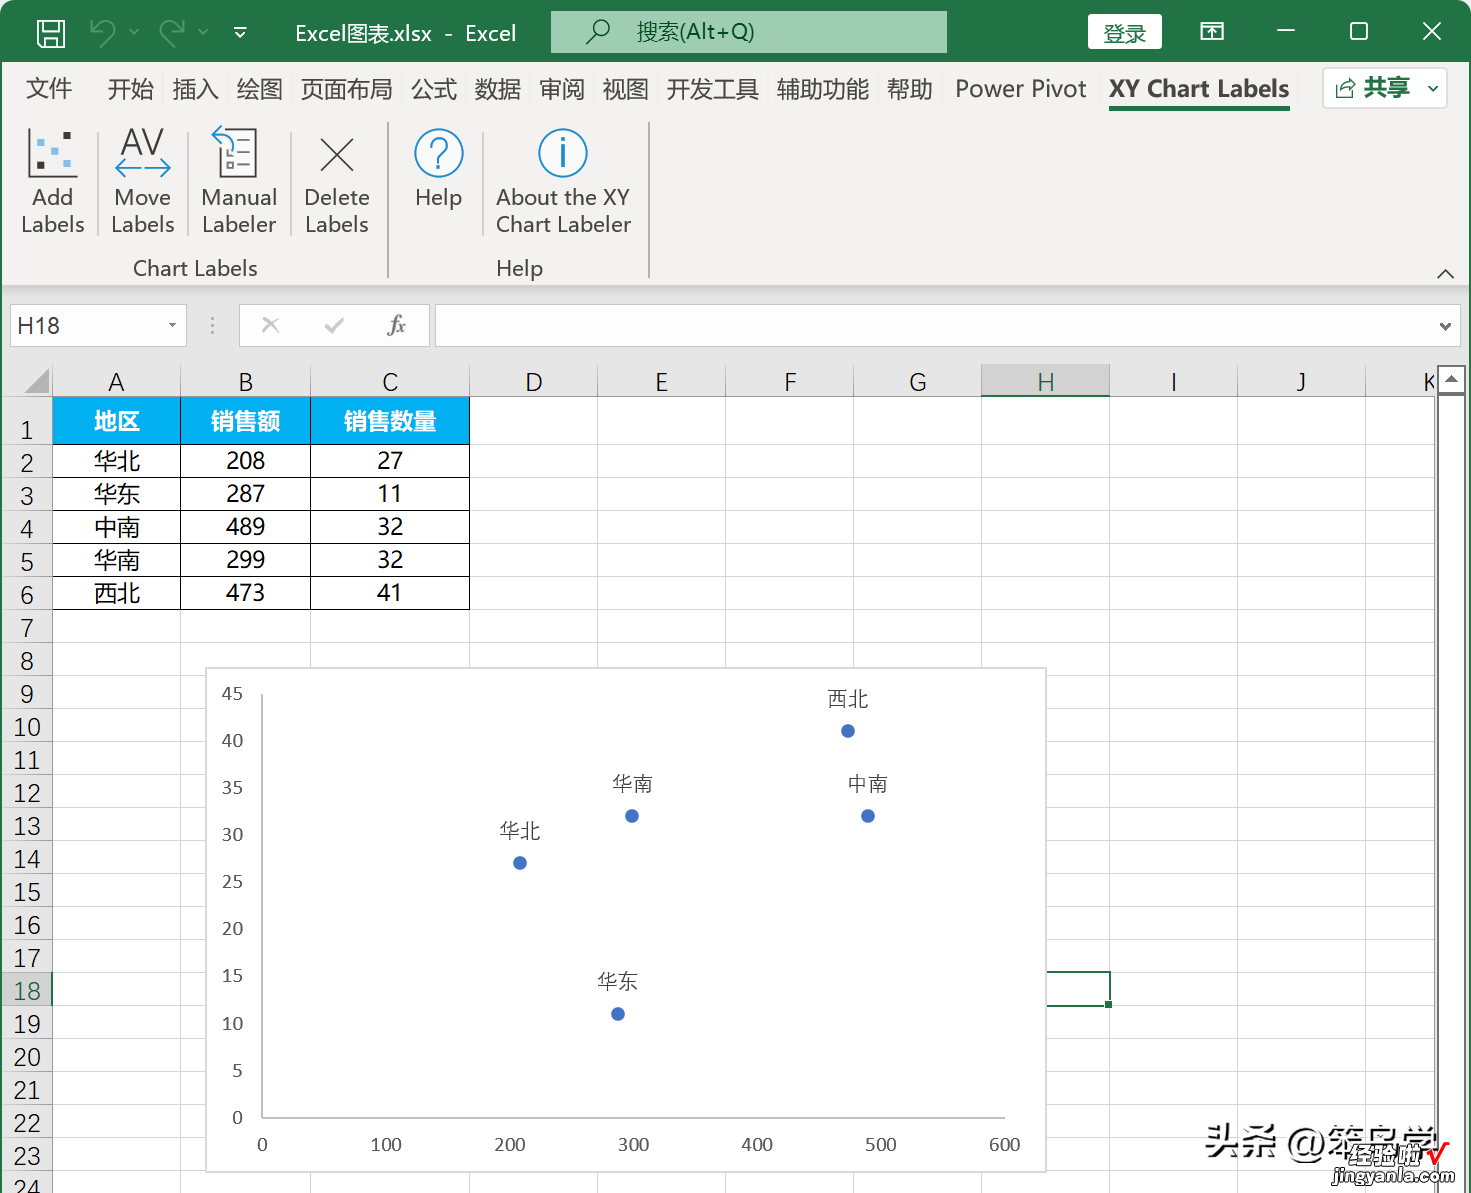
Task: Click the Ribbon Display Options icon
Action: (1212, 32)
